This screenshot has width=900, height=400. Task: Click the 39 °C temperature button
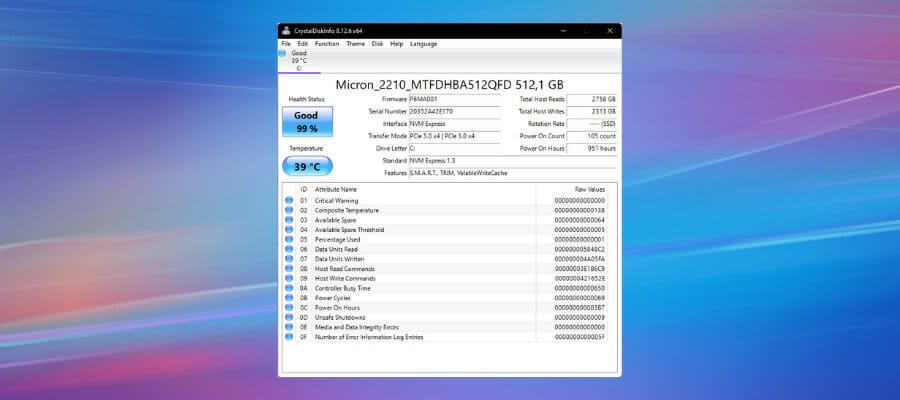(x=307, y=166)
